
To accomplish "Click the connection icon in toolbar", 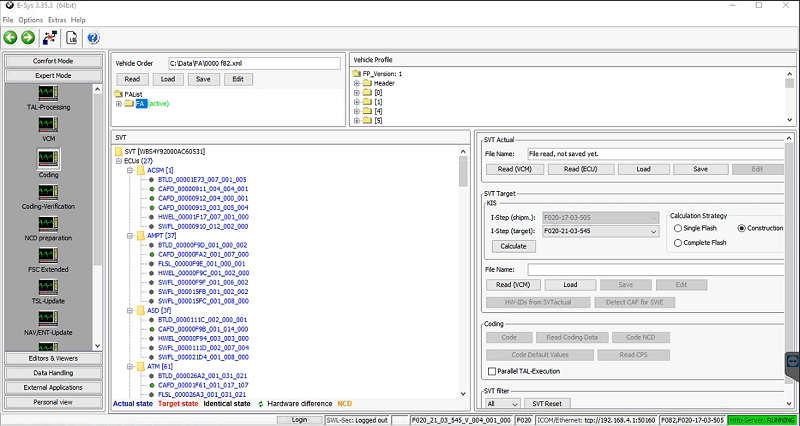I will 50,38.
